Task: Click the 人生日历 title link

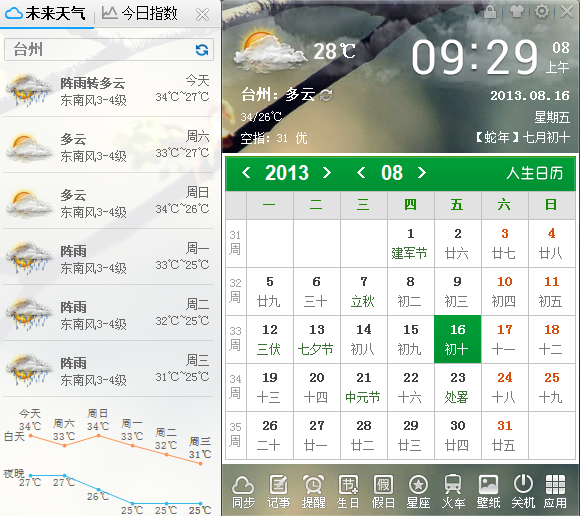Action: point(535,173)
